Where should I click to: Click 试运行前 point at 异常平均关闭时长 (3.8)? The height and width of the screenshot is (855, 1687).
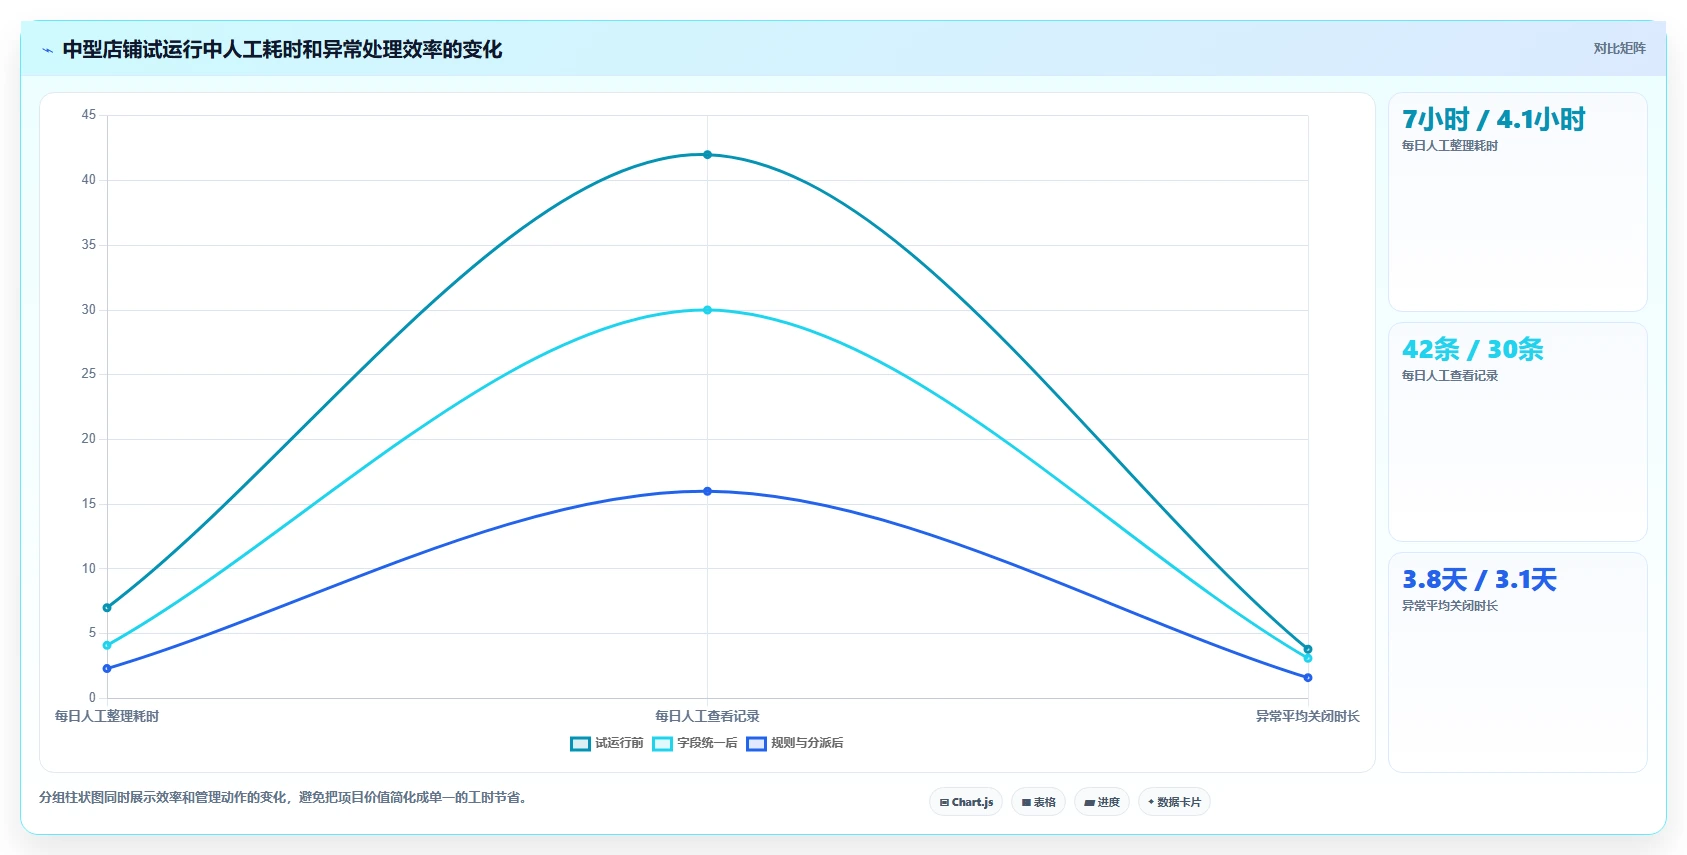1307,649
